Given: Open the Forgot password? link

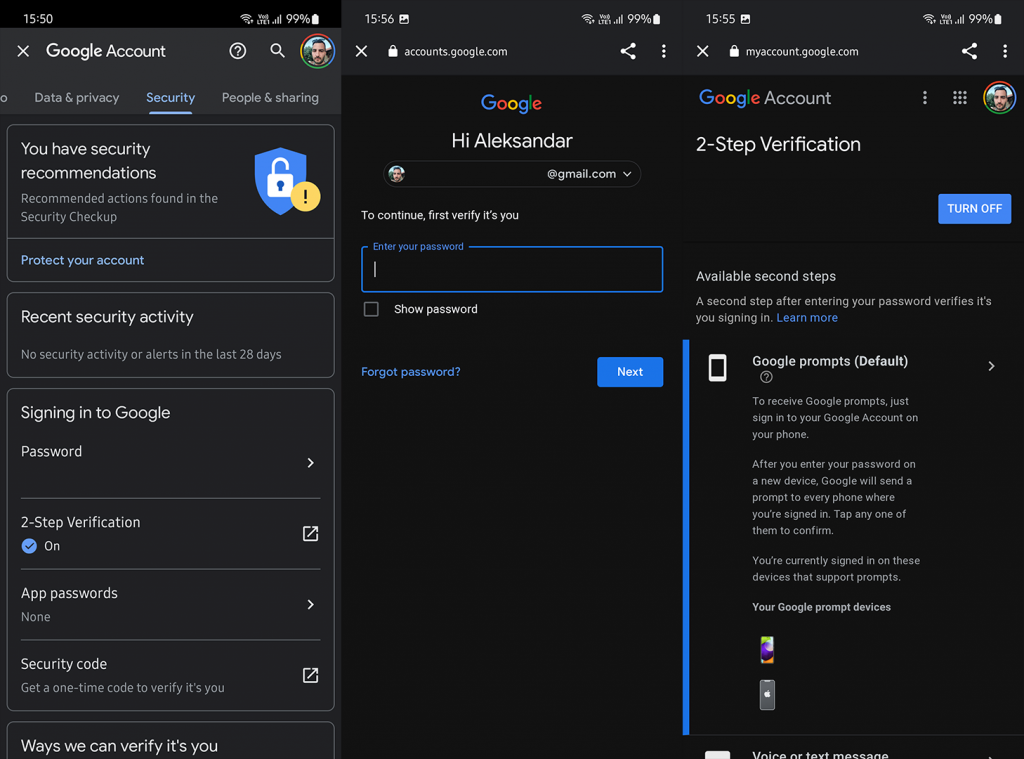Looking at the screenshot, I should 411,372.
